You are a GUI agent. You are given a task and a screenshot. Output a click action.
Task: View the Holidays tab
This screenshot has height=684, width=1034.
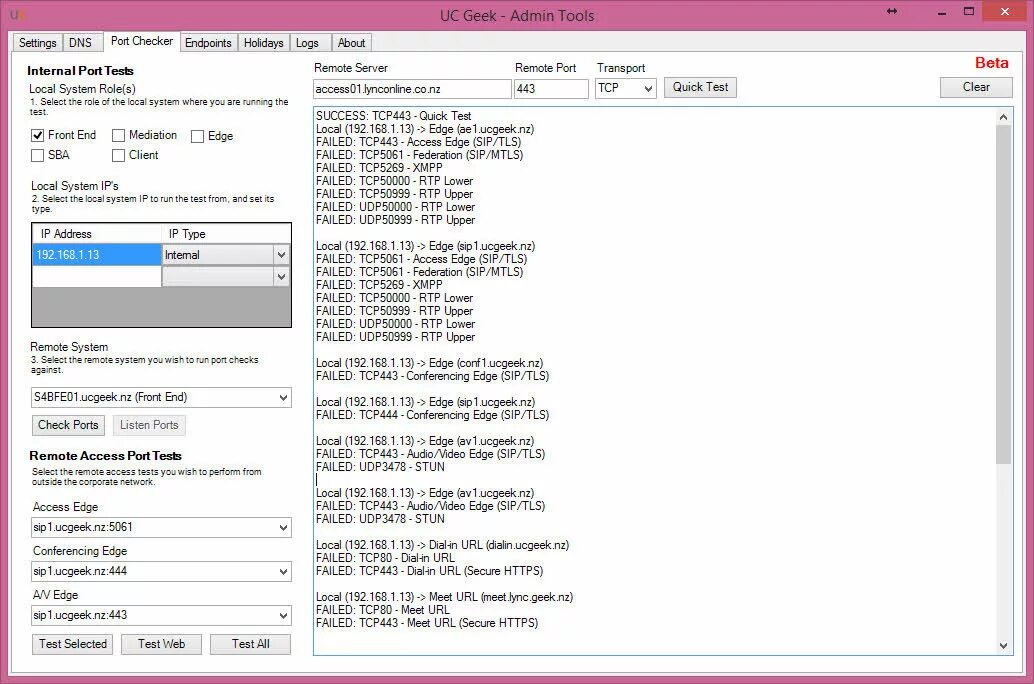coord(263,43)
